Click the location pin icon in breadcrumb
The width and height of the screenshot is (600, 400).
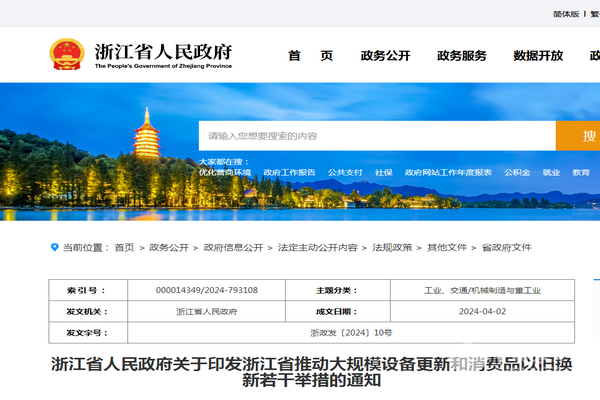(x=54, y=247)
